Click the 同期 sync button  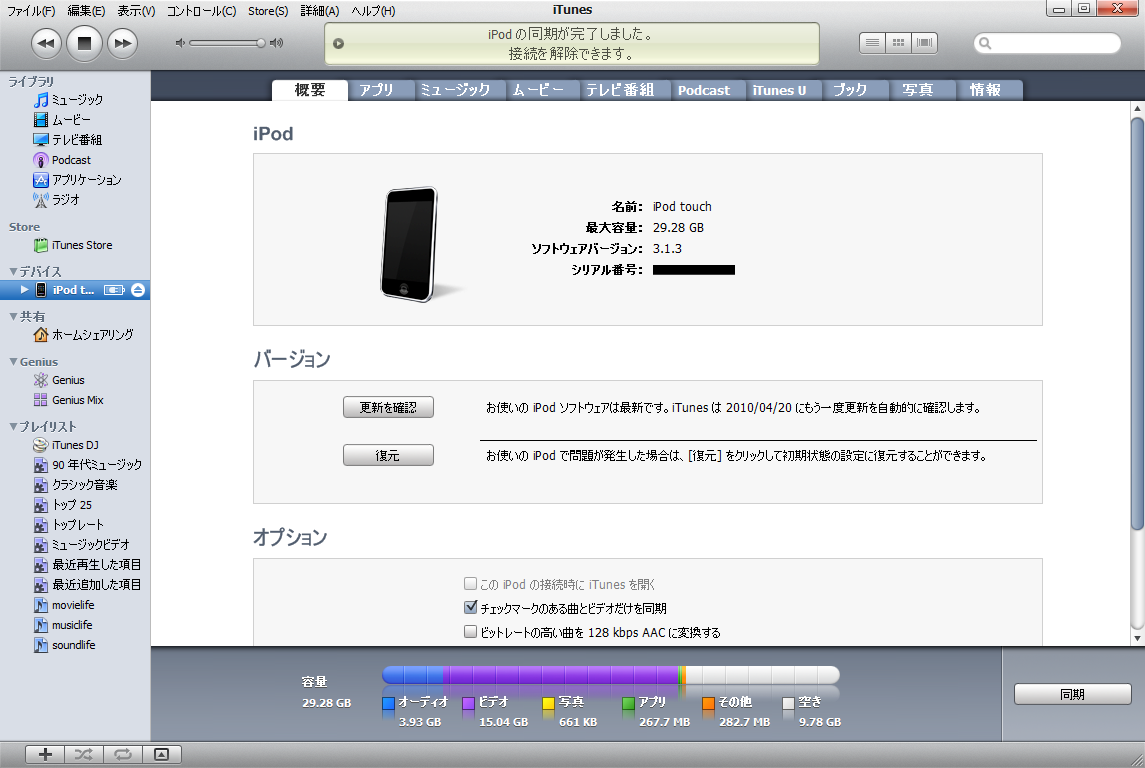(1073, 694)
